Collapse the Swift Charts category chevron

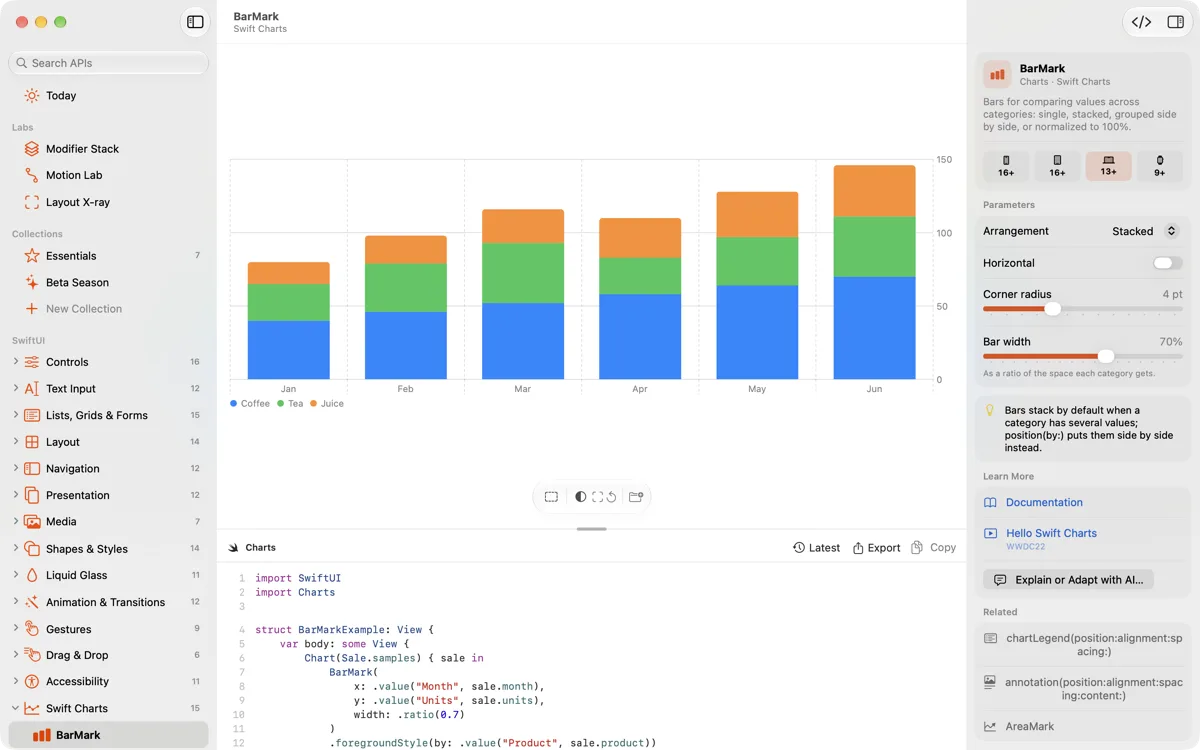(15, 709)
